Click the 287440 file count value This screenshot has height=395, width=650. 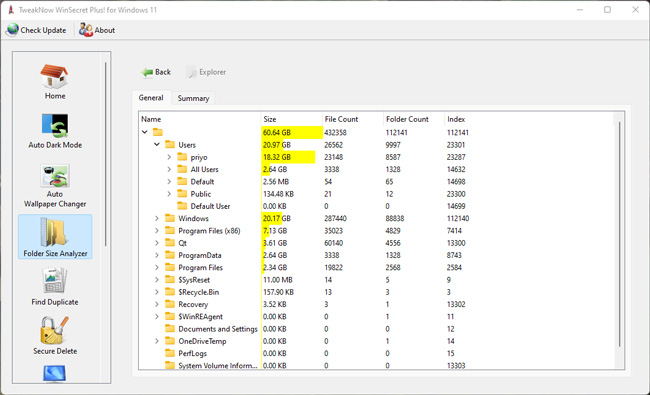point(335,218)
